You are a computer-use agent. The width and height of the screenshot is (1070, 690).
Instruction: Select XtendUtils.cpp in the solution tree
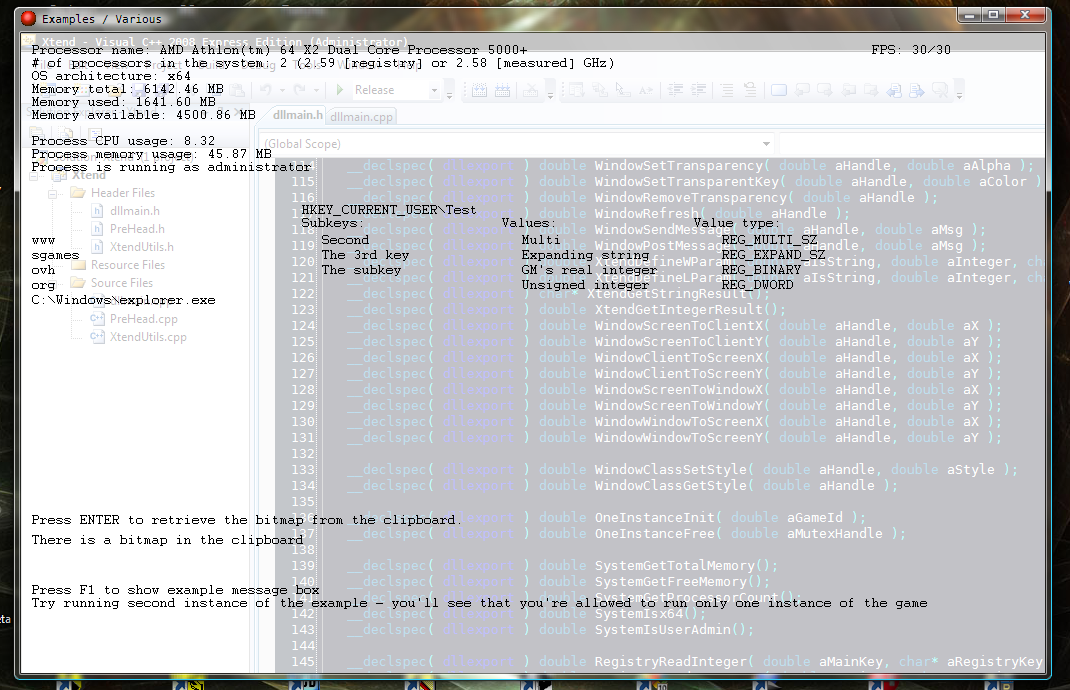click(x=148, y=337)
